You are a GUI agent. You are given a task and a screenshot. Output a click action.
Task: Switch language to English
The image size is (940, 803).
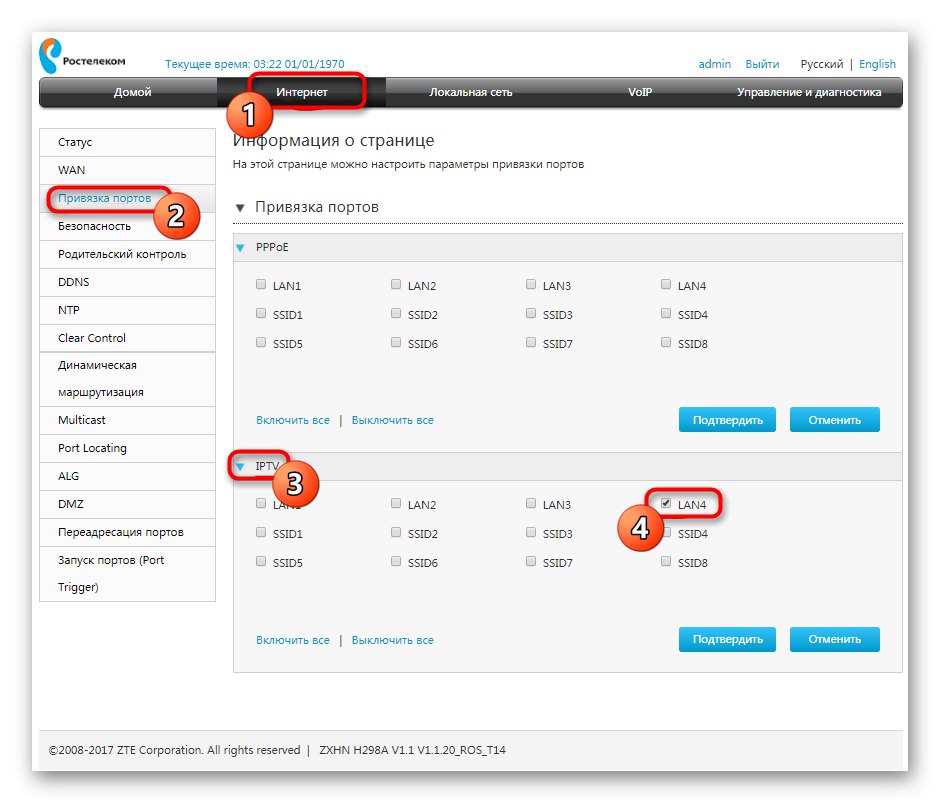coord(877,64)
